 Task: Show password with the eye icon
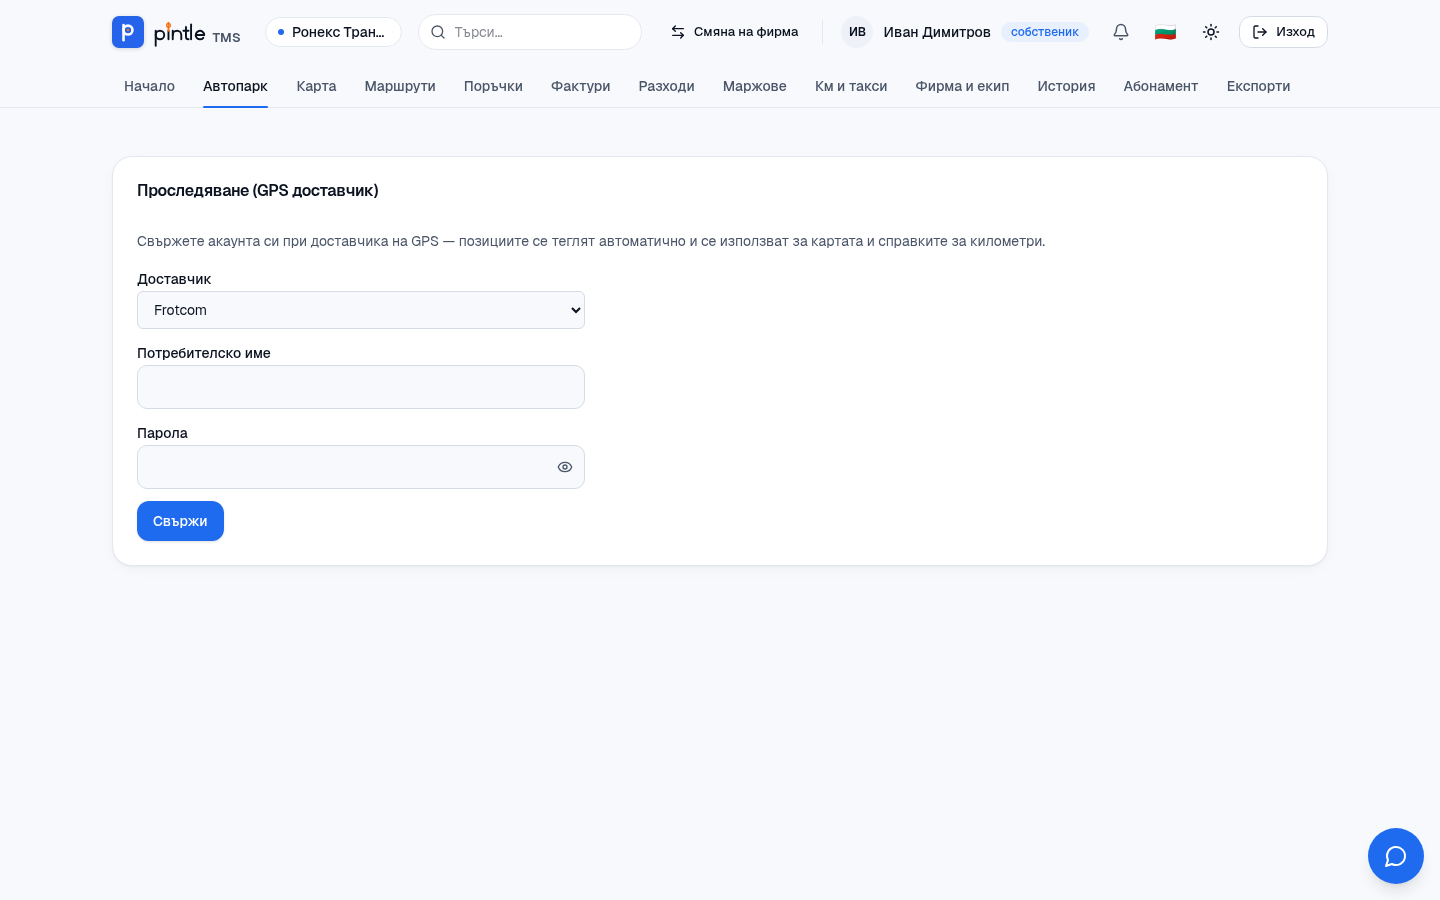coord(565,467)
